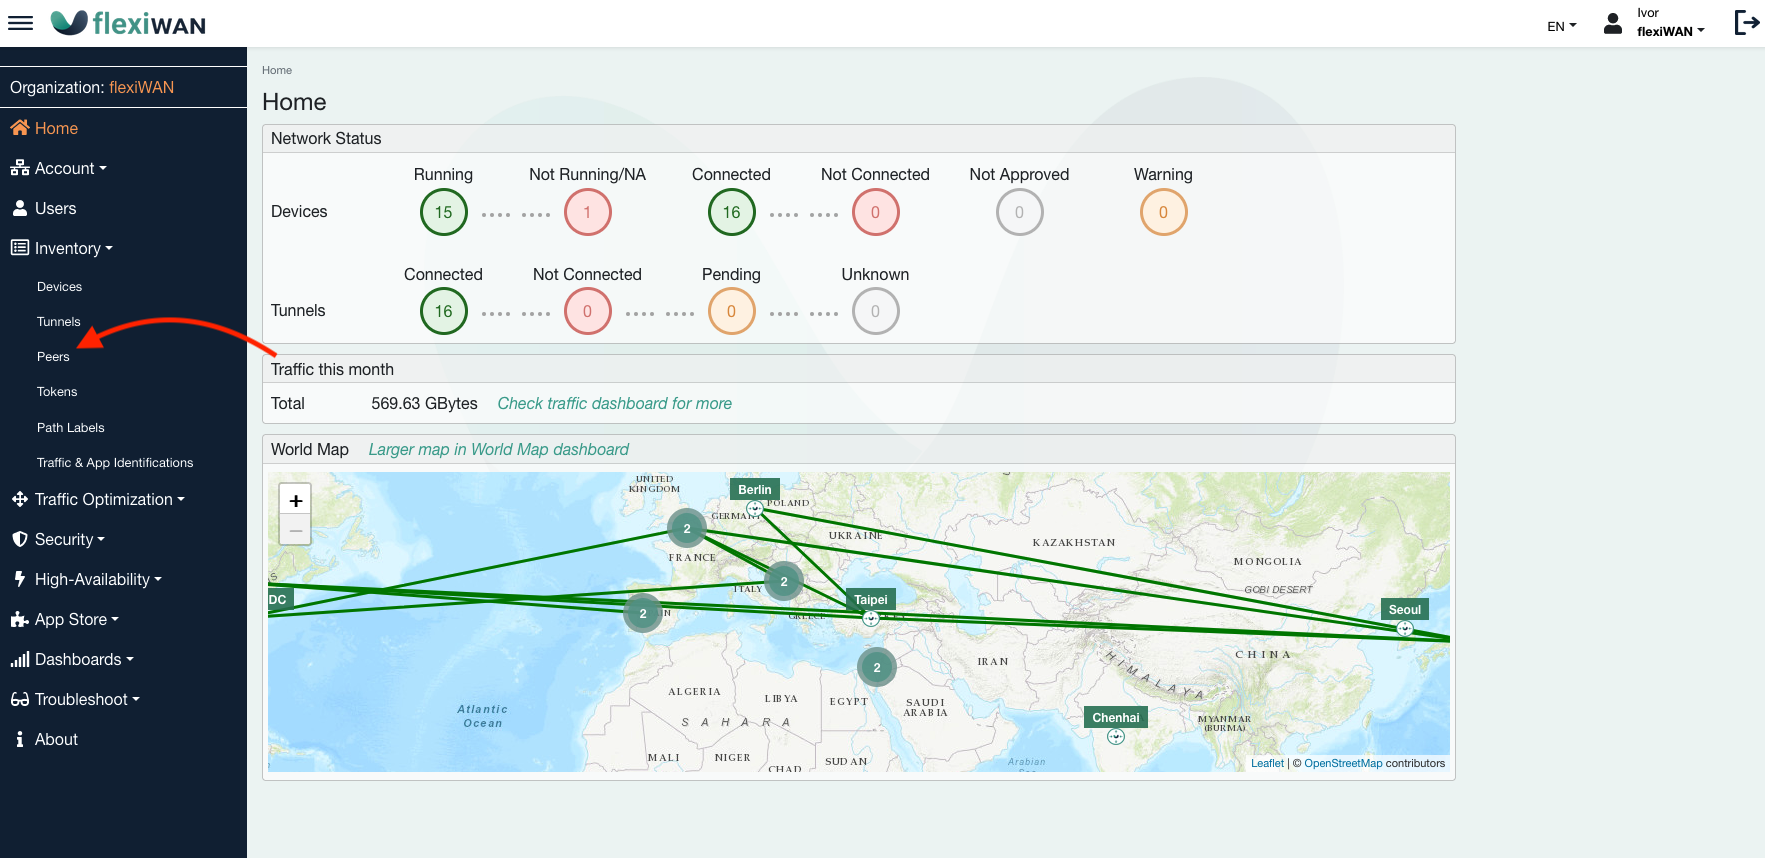The width and height of the screenshot is (1765, 858).
Task: Click the user profile avatar icon
Action: coord(1612,24)
